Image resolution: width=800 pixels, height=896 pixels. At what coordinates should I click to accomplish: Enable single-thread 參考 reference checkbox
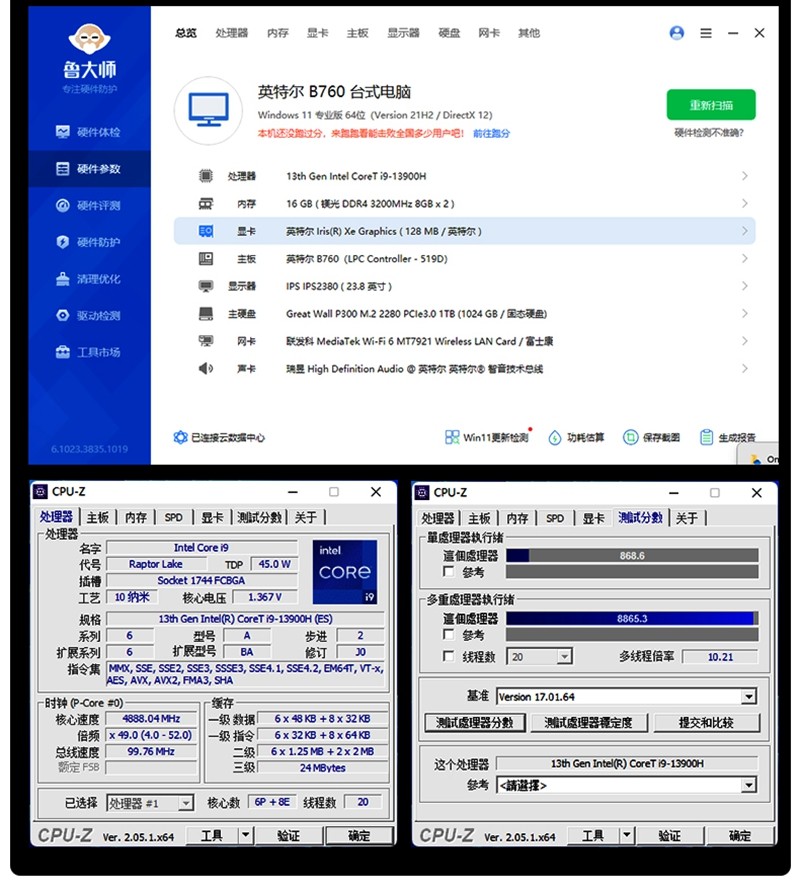point(449,571)
